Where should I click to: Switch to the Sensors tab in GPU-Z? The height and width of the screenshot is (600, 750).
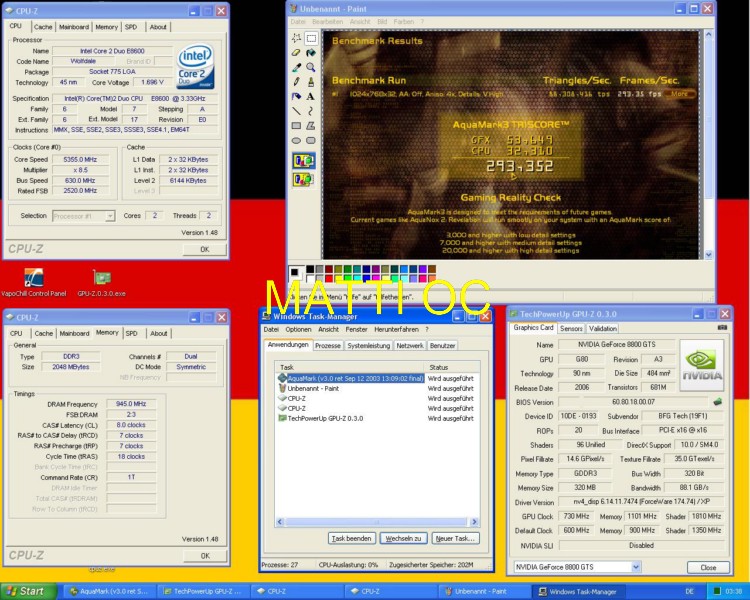[x=571, y=328]
